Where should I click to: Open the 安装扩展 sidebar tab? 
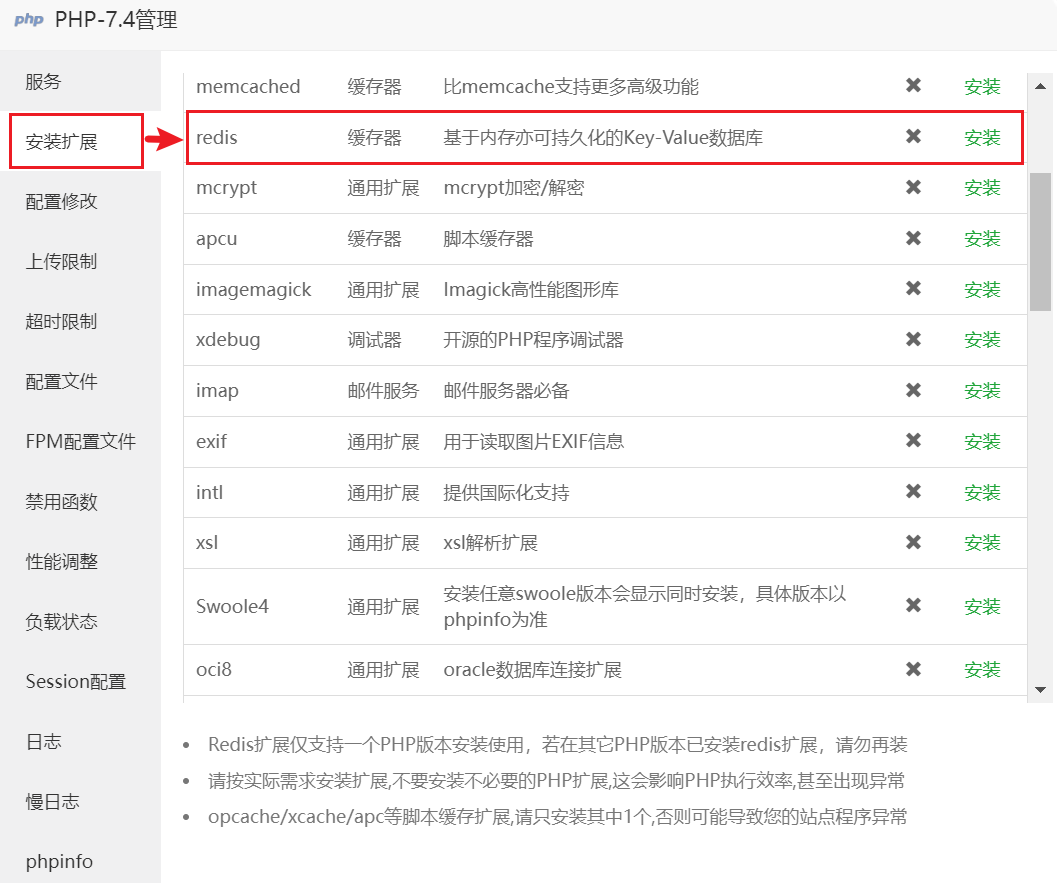(62, 142)
